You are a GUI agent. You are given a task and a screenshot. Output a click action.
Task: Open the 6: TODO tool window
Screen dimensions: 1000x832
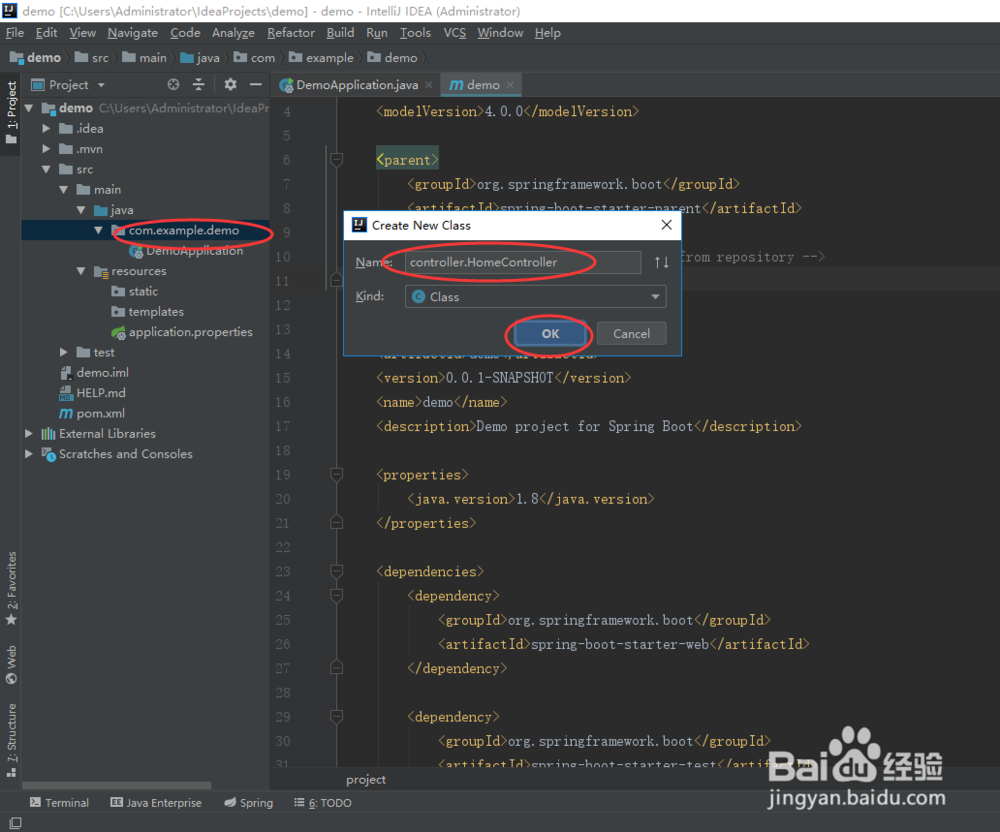point(323,803)
